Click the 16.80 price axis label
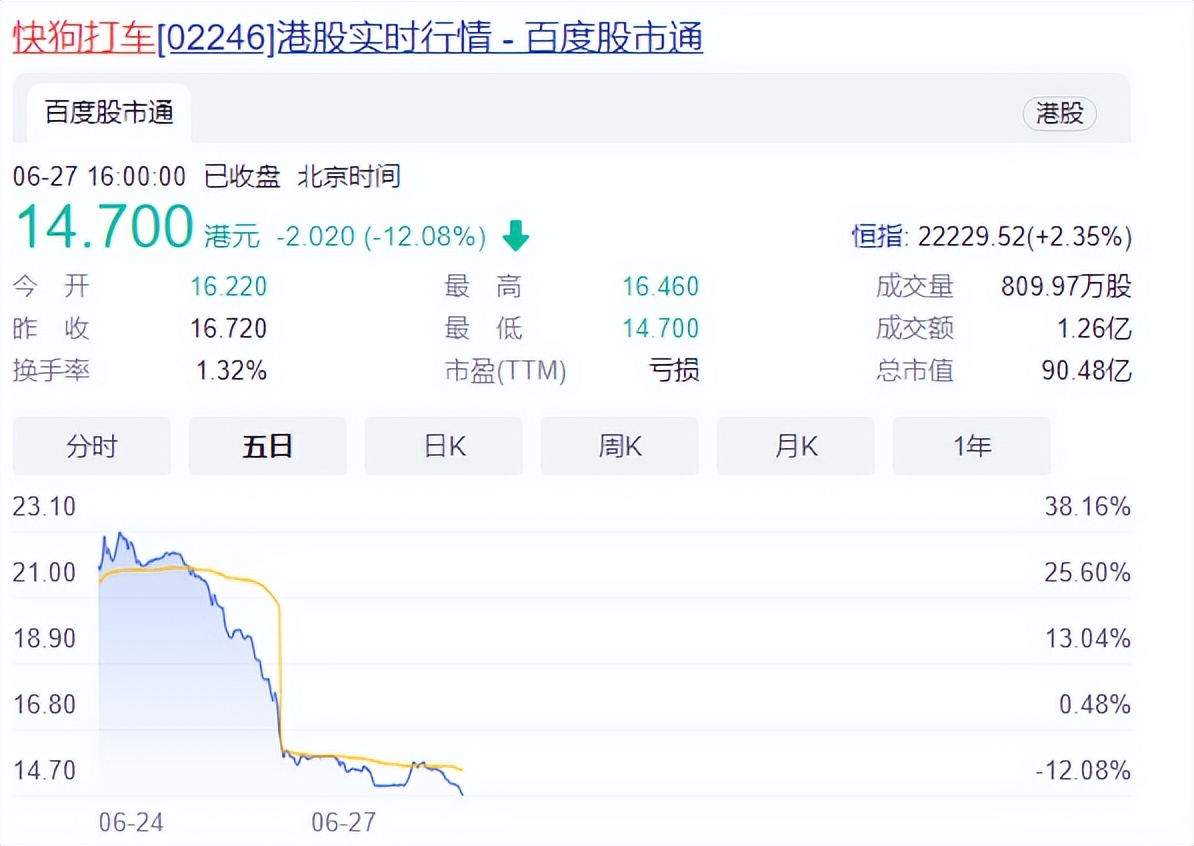The width and height of the screenshot is (1194, 846). 44,704
